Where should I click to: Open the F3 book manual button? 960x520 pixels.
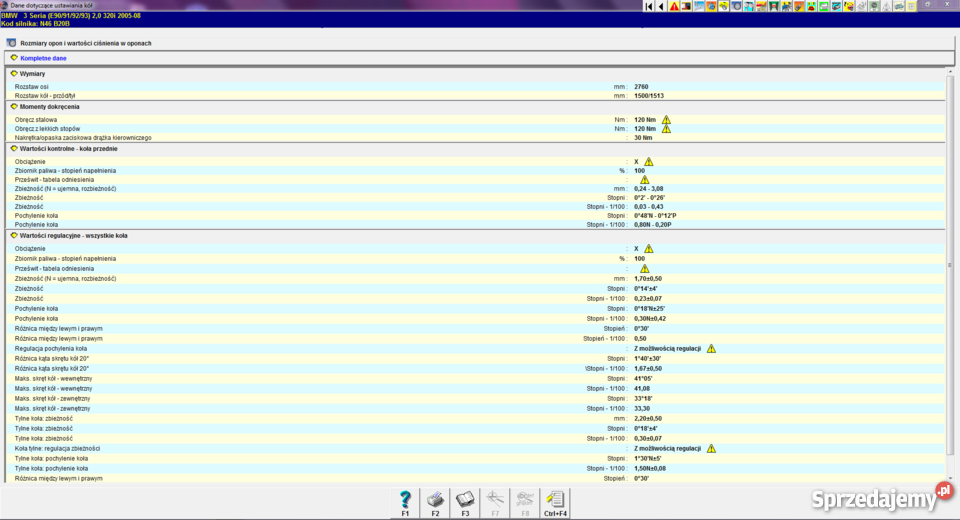point(465,501)
